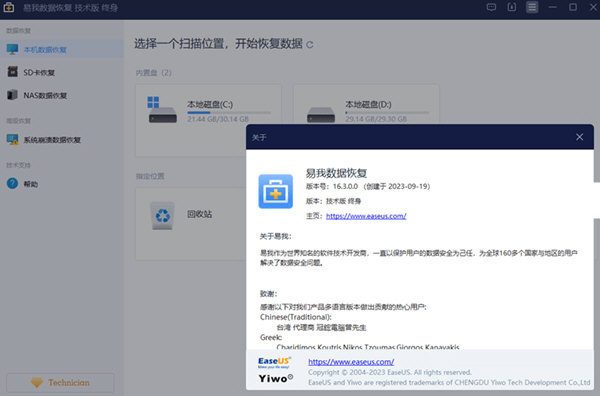Image resolution: width=600 pixels, height=396 pixels.
Task: Open the feedback message icon in title bar
Action: pyautogui.click(x=491, y=7)
